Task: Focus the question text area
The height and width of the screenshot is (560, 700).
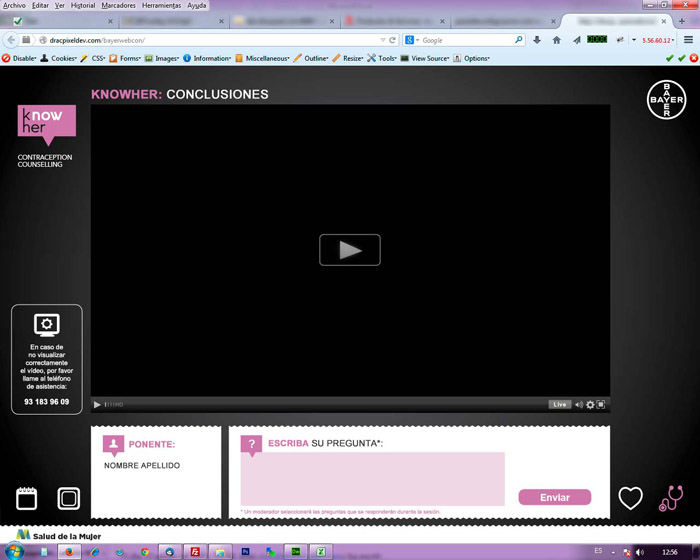Action: pos(373,479)
